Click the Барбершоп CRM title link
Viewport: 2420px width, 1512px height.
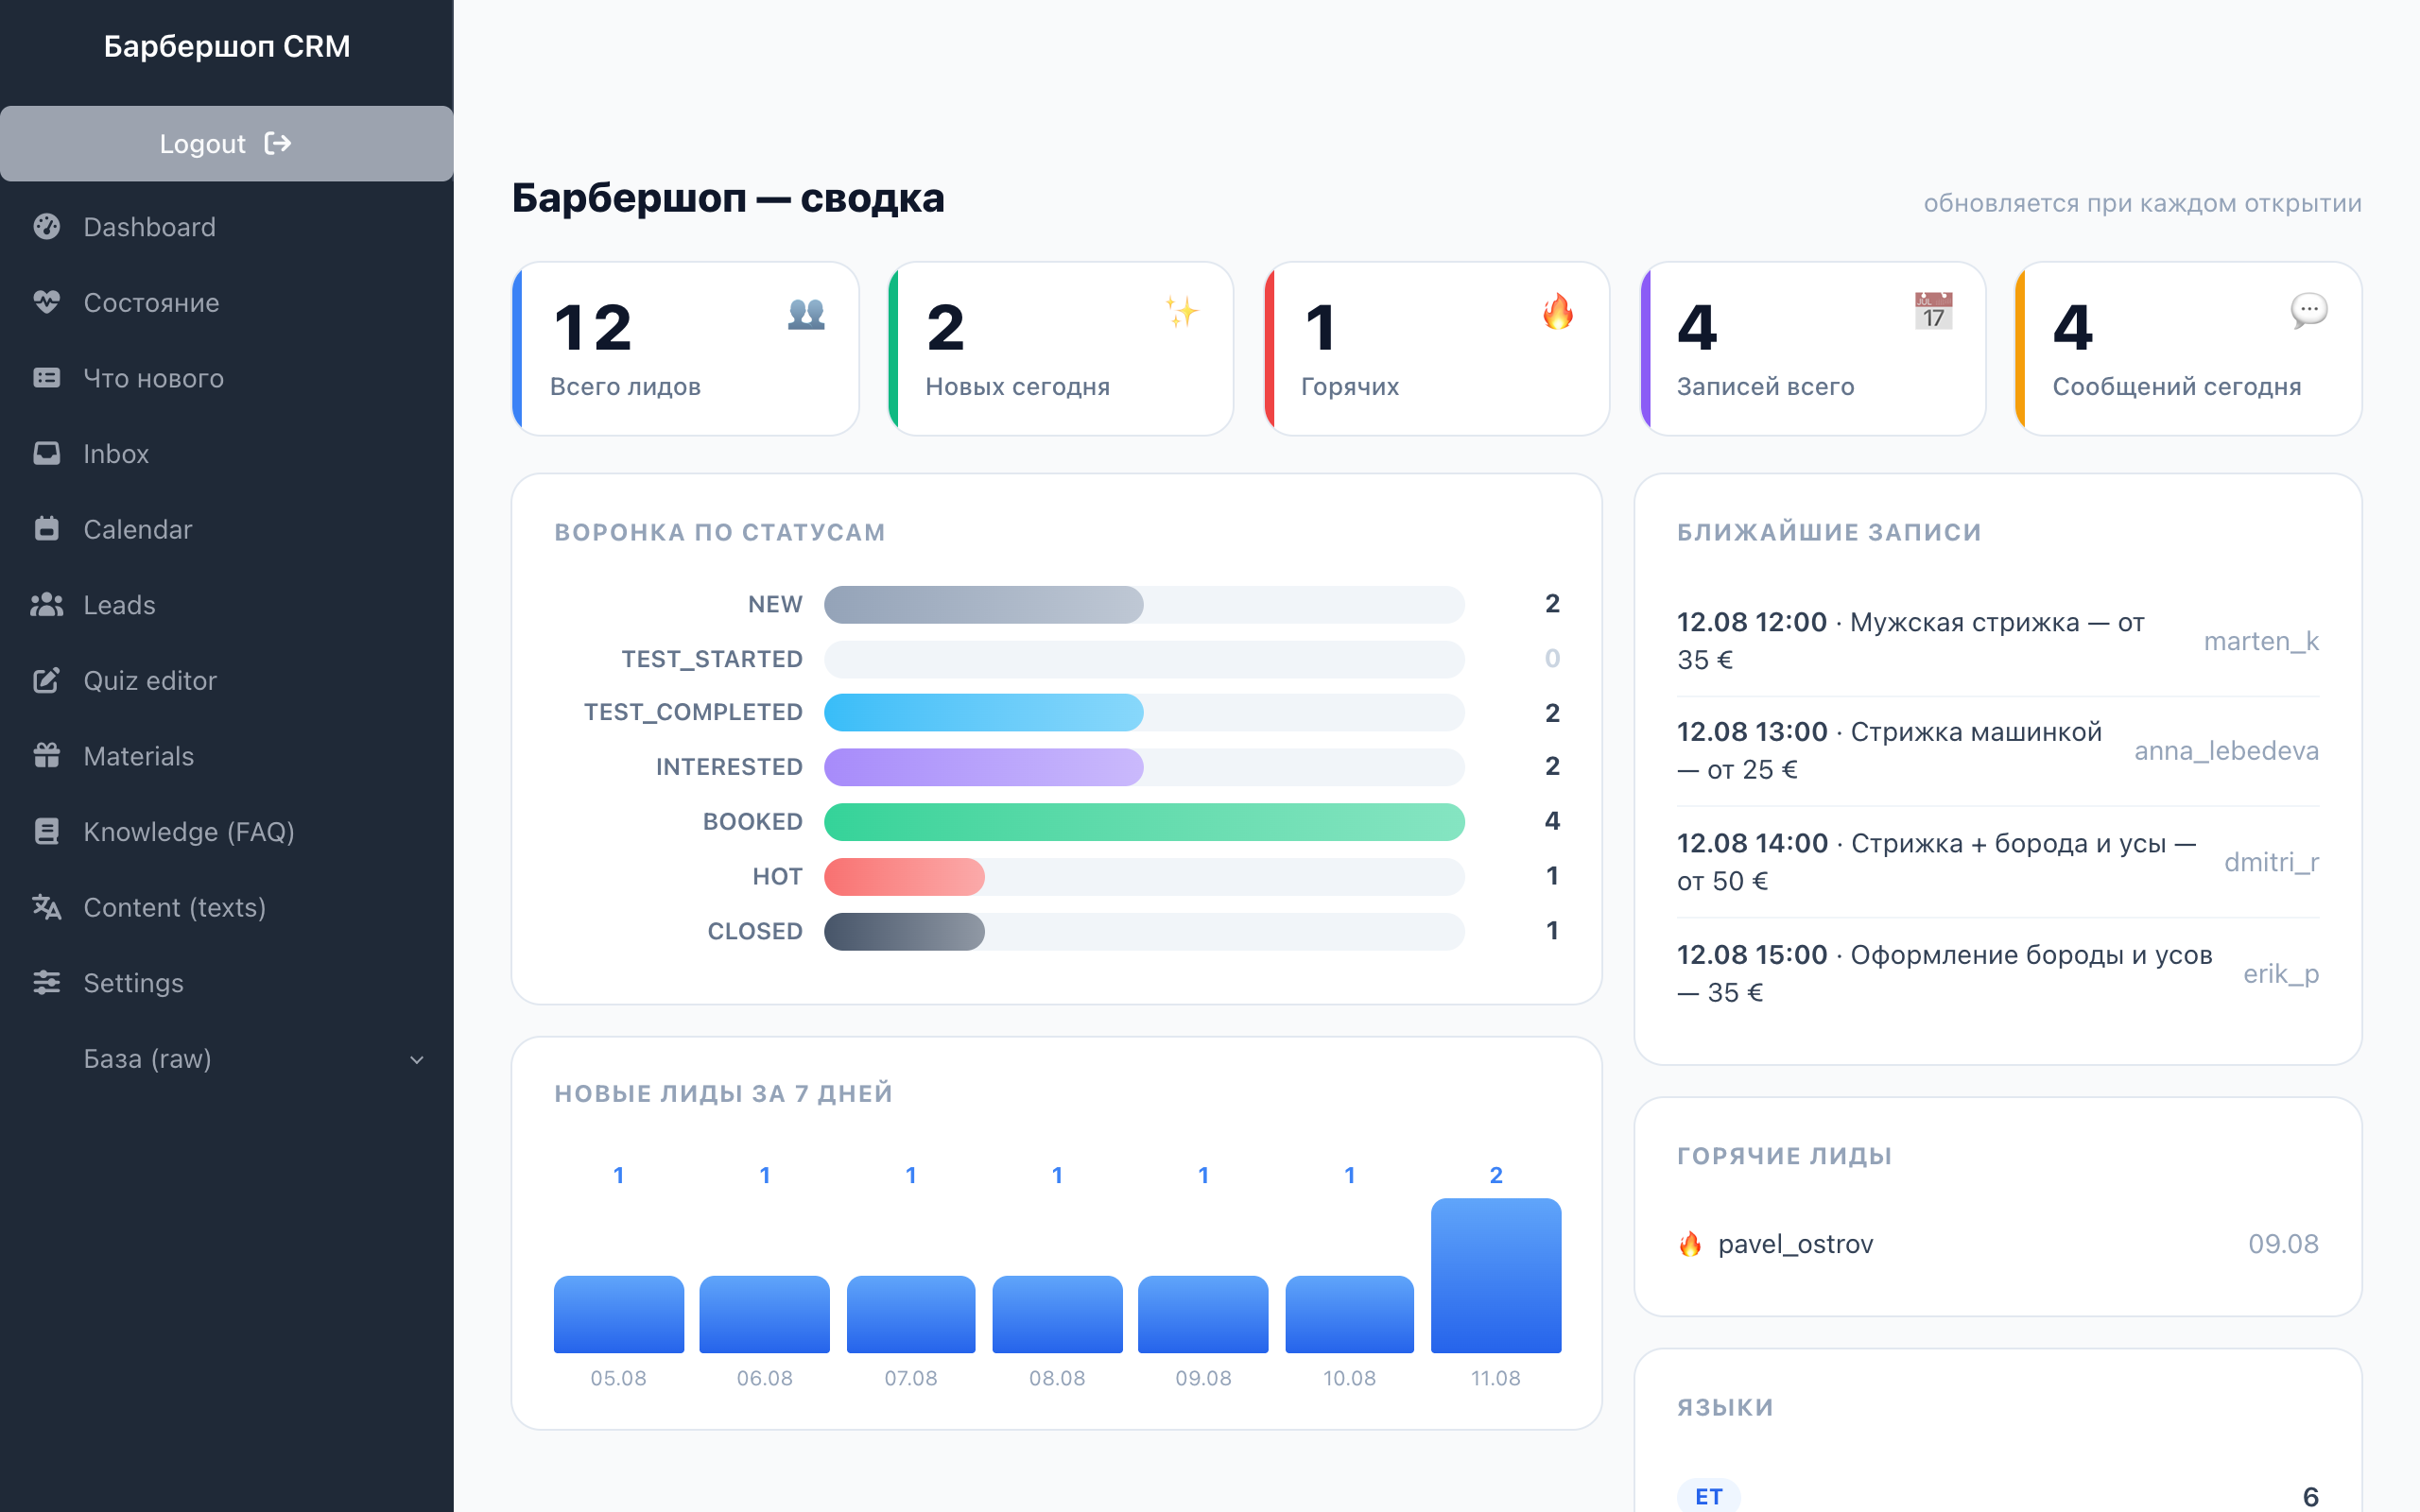227,46
